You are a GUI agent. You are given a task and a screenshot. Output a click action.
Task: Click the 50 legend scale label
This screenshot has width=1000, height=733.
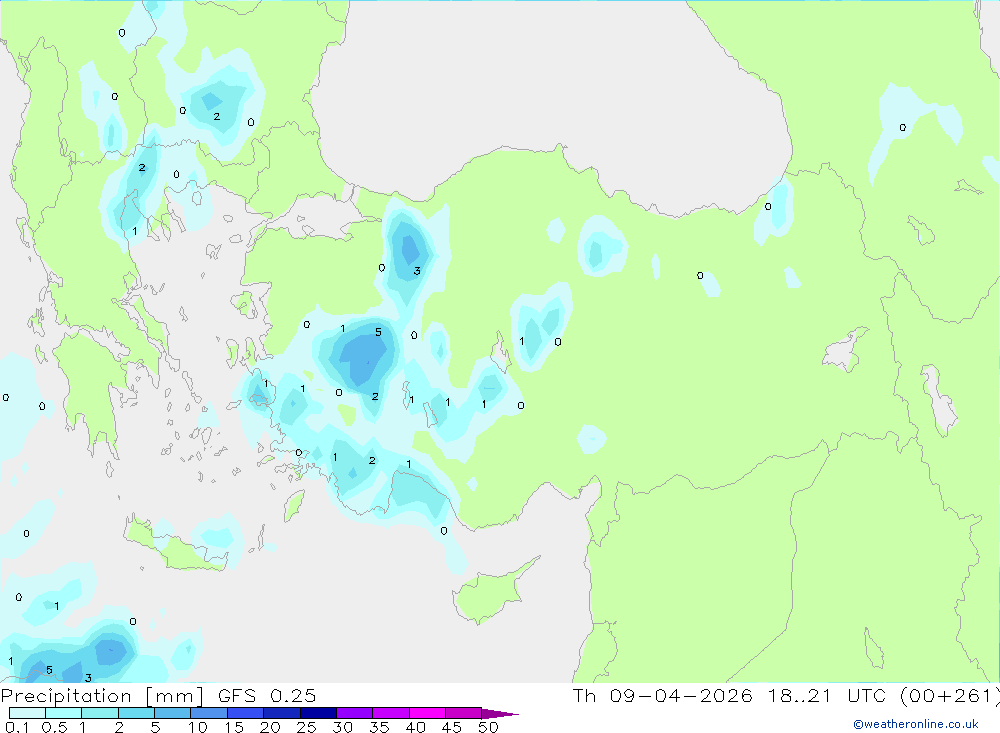tap(488, 727)
